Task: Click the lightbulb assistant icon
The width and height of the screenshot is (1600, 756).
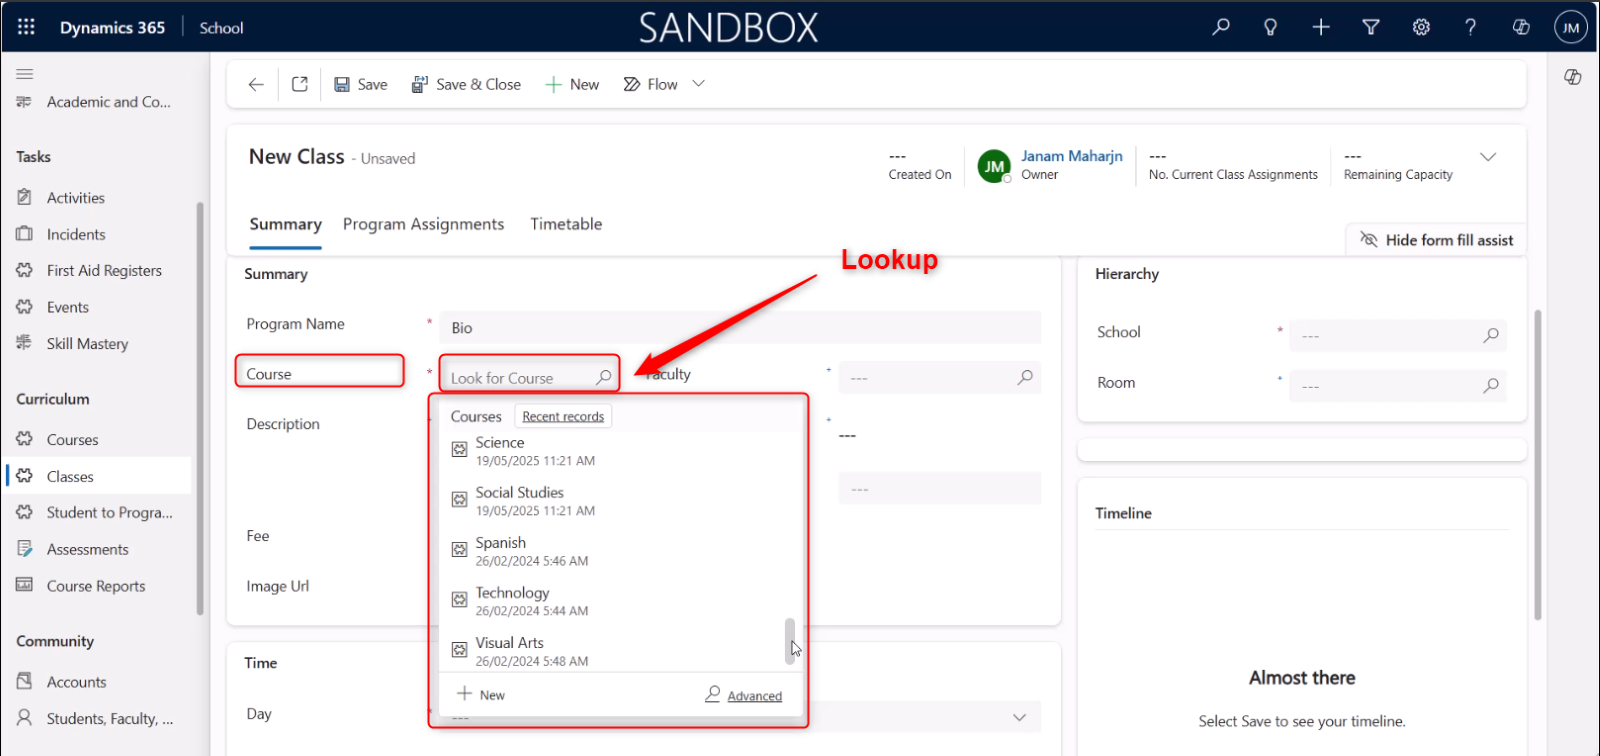Action: [x=1270, y=27]
